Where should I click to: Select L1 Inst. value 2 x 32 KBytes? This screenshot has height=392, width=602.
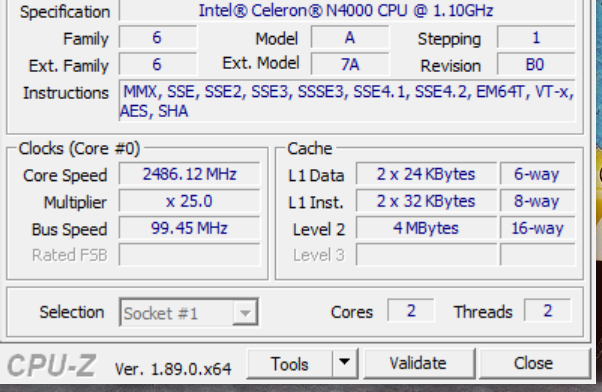click(426, 201)
